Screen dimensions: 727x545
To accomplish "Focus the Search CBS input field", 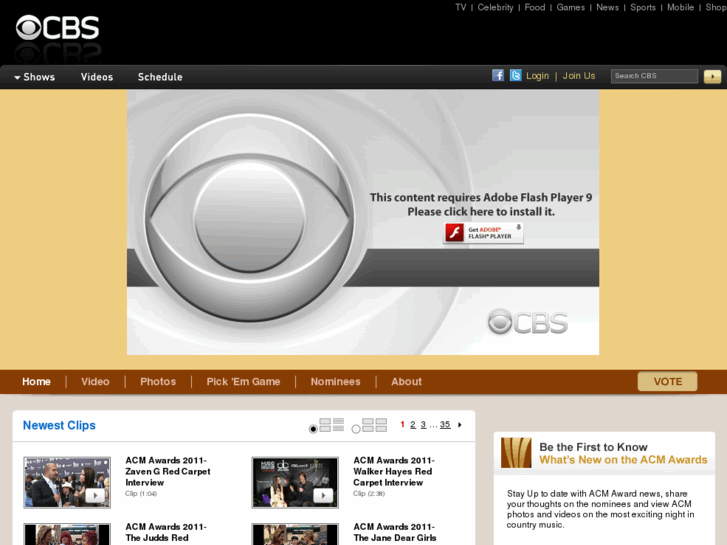I will [x=654, y=76].
